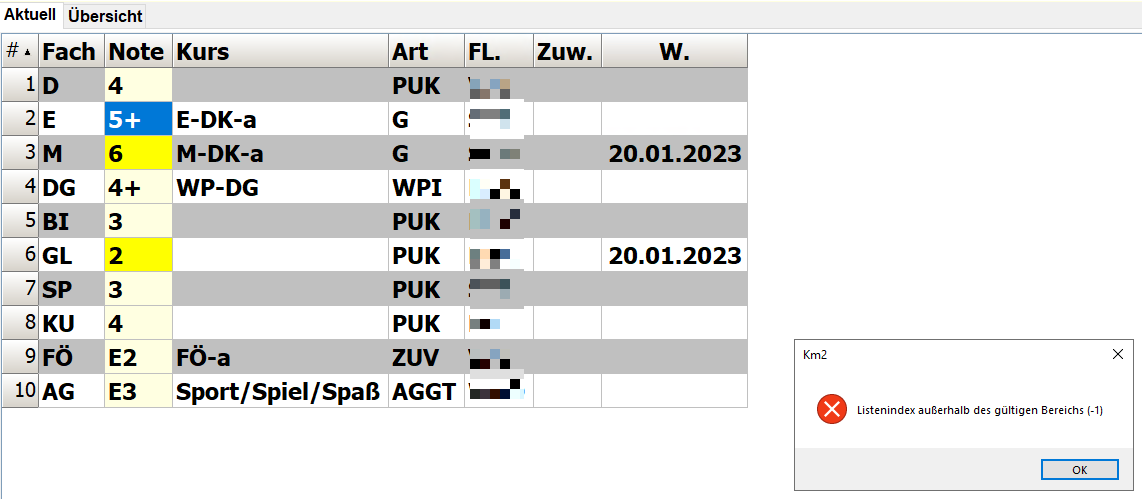Select the 20.01.2023 date in row 3
The height and width of the screenshot is (499, 1142).
point(674,154)
